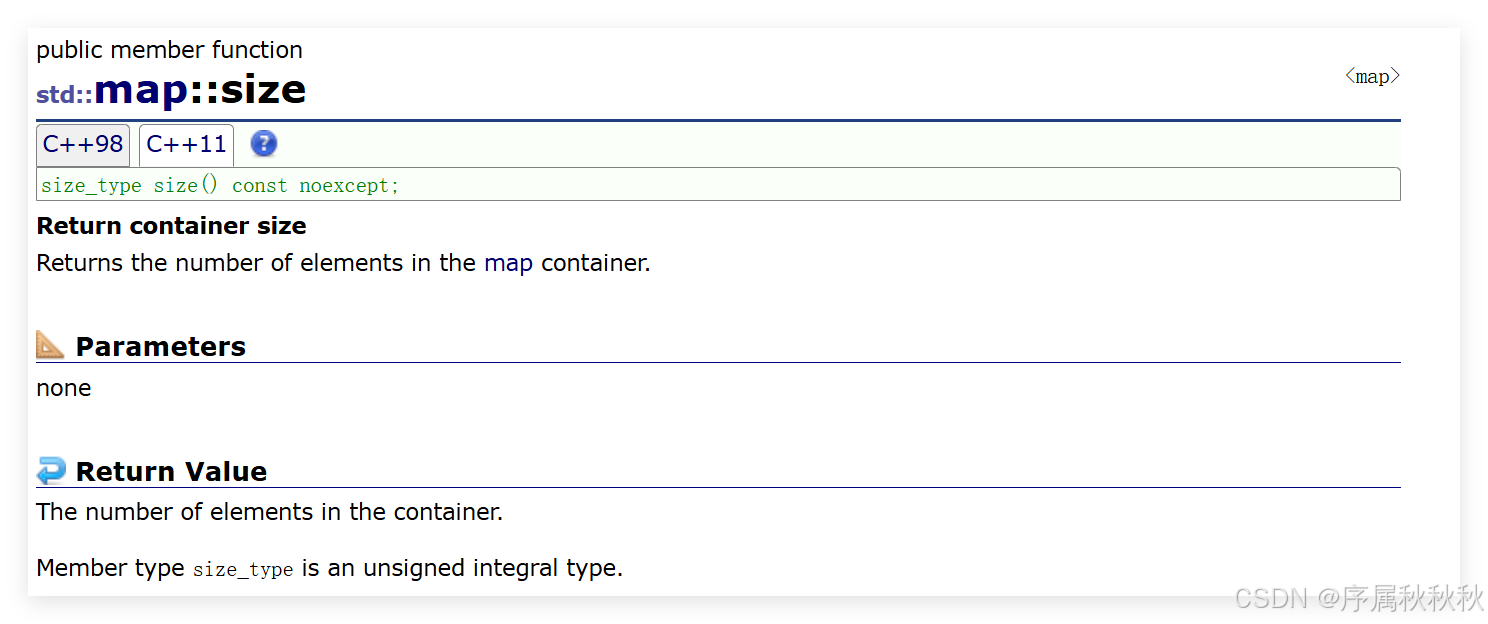The height and width of the screenshot is (624, 1488).
Task: Click the ruler icon beside Parameters
Action: [x=50, y=345]
